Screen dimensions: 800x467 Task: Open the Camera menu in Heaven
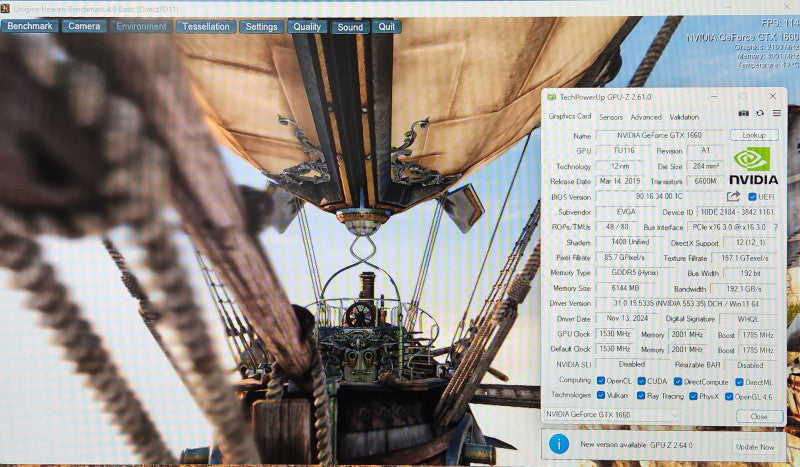(84, 26)
